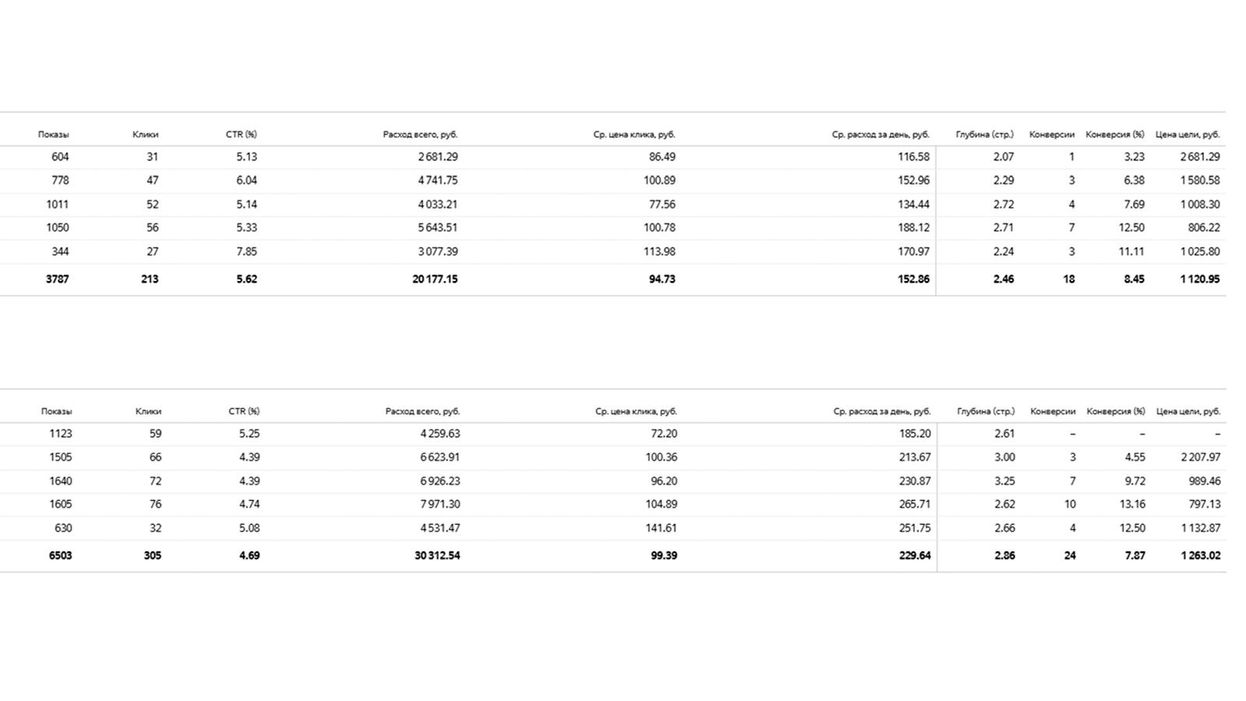Image resolution: width=1246 pixels, height=701 pixels.
Task: Click the daily spend cell 265.71
Action: [910, 504]
